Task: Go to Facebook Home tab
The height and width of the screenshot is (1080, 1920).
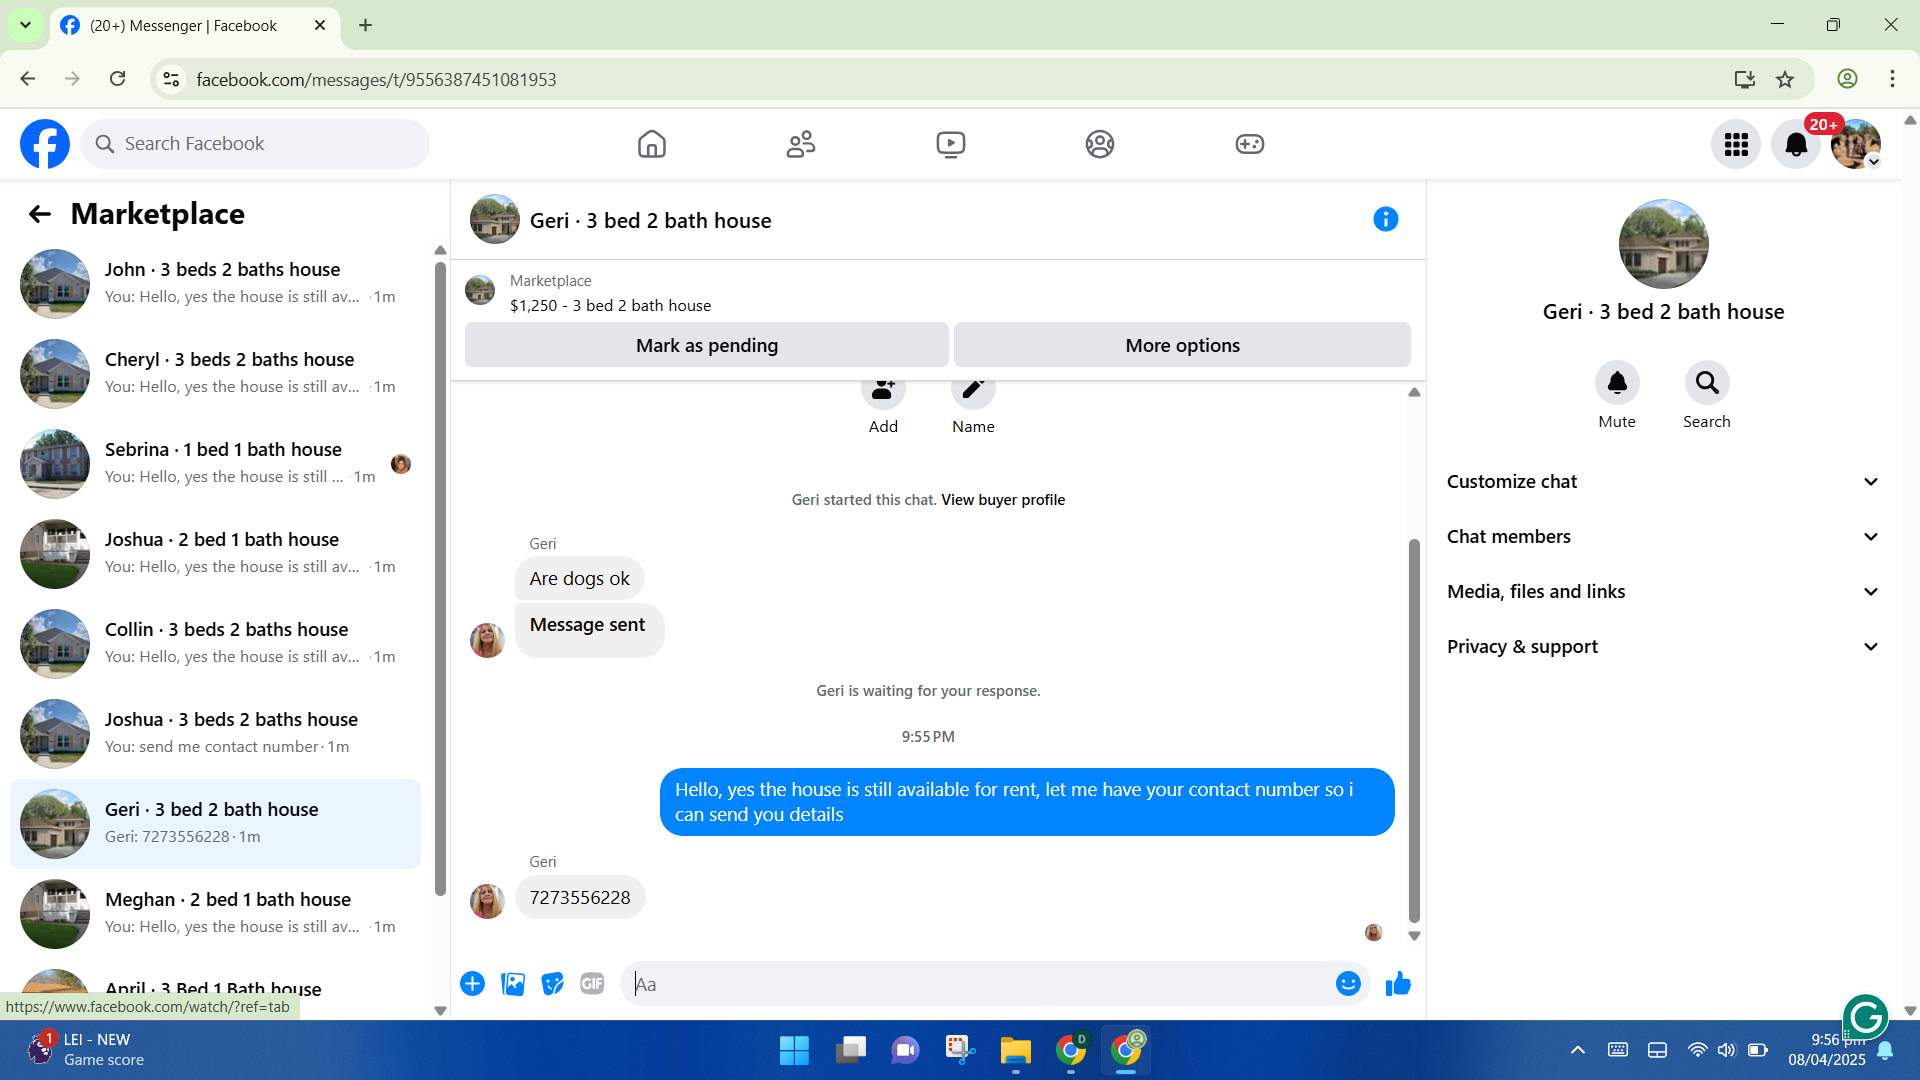Action: pyautogui.click(x=651, y=144)
